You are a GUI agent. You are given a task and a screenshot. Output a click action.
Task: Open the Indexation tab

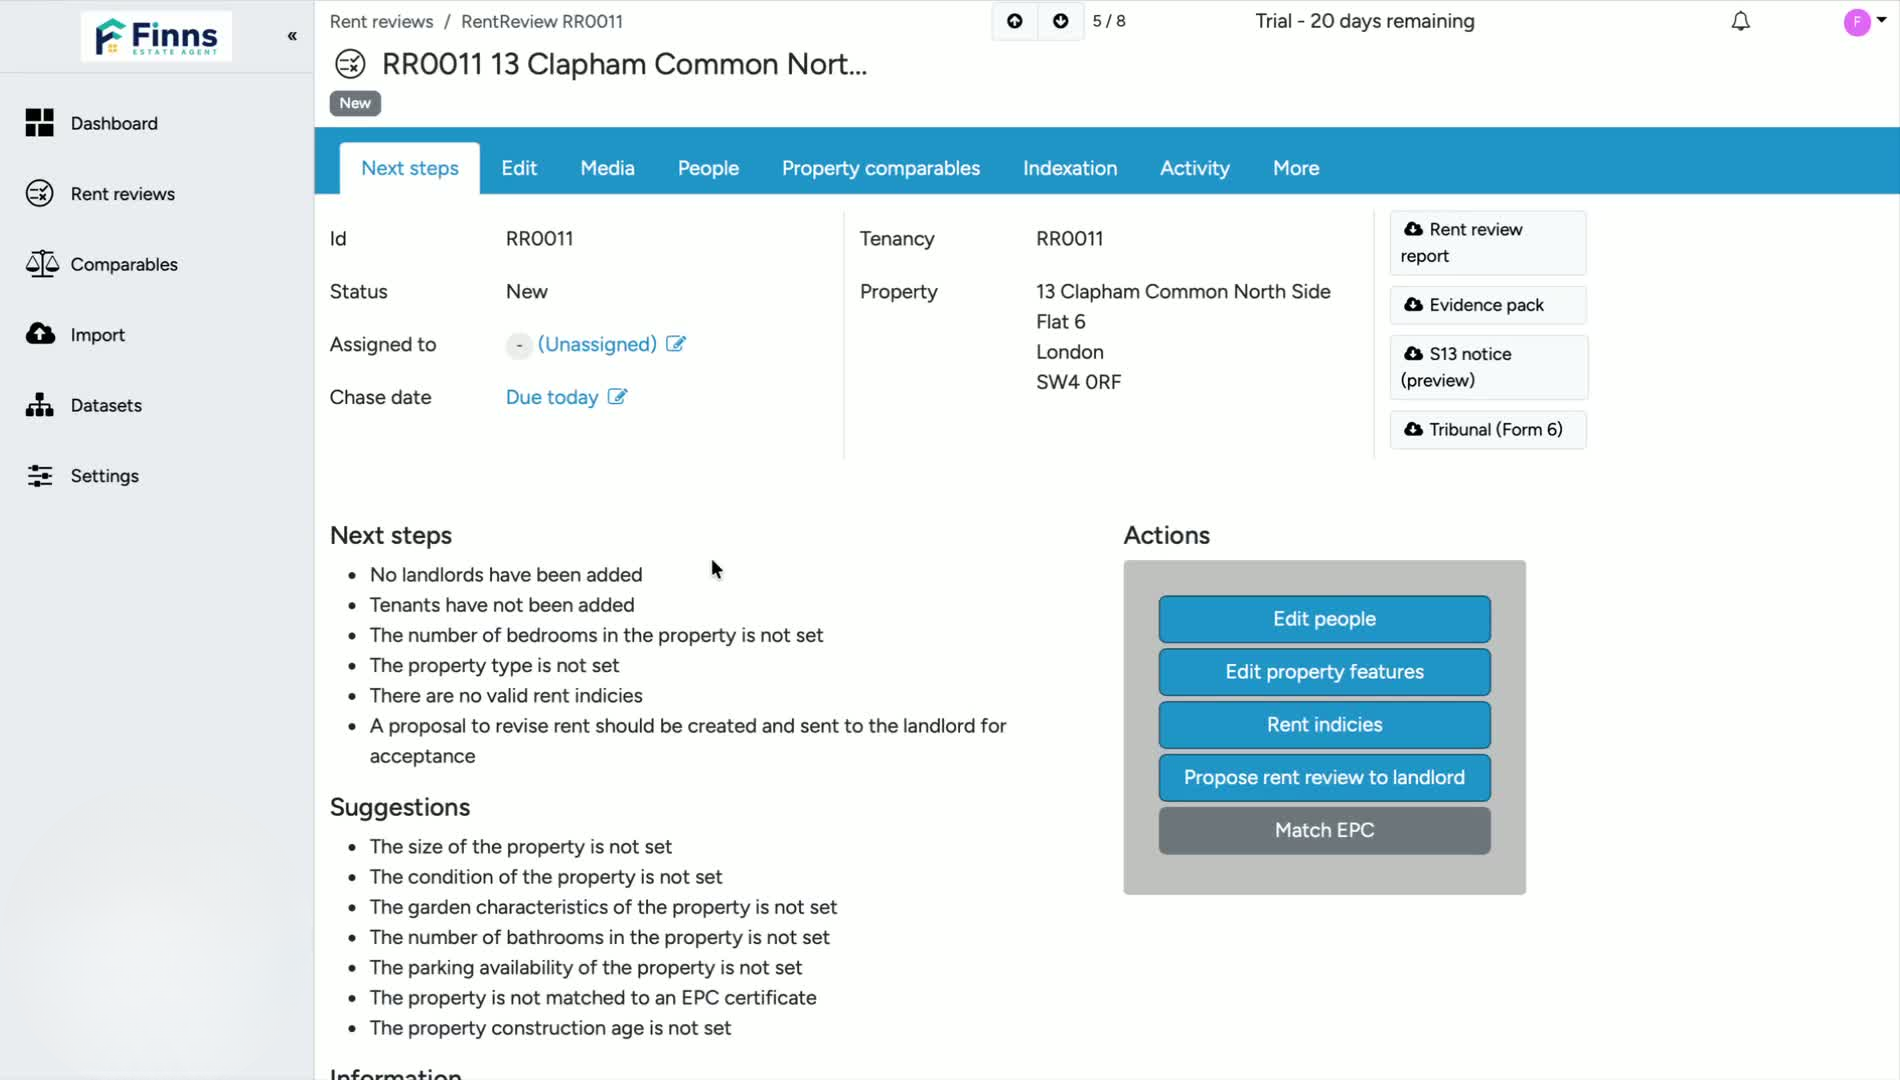click(1069, 168)
